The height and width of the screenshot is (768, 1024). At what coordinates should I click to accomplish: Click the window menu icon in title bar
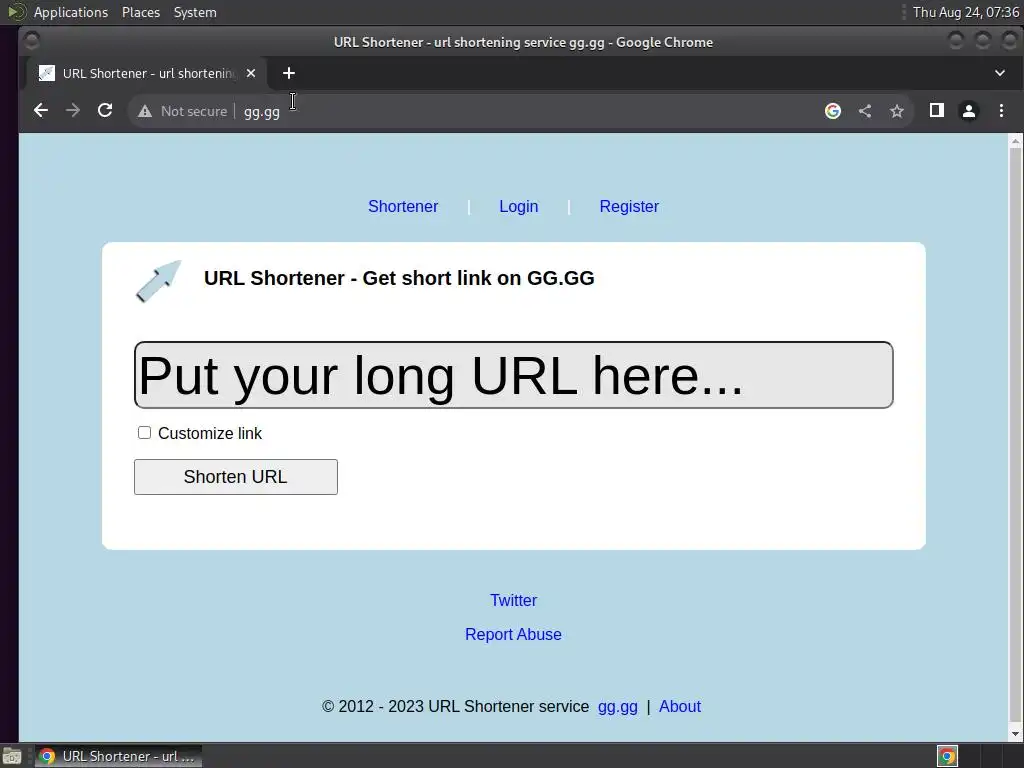31,41
